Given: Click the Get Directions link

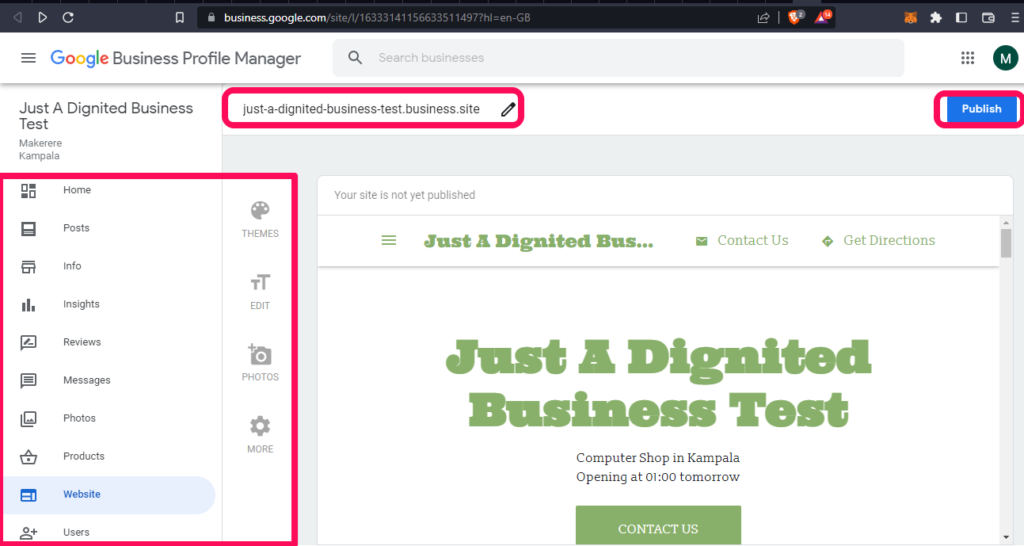Looking at the screenshot, I should pyautogui.click(x=878, y=241).
